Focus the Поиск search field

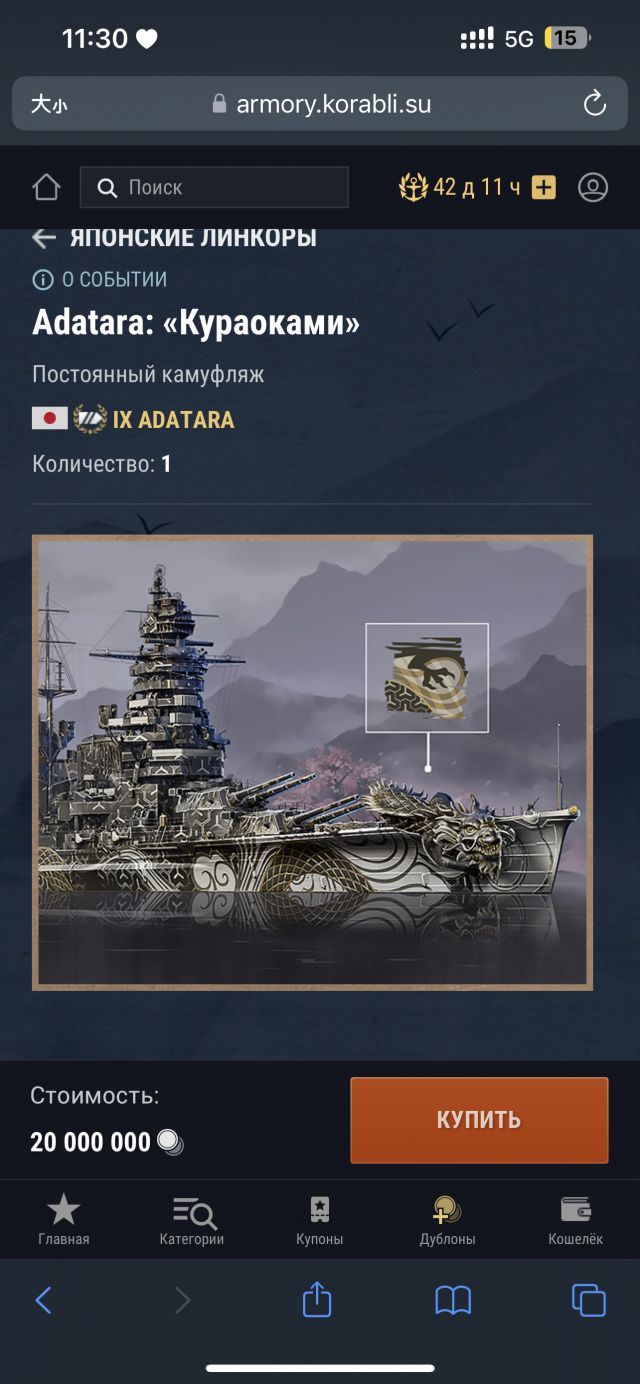tap(214, 187)
